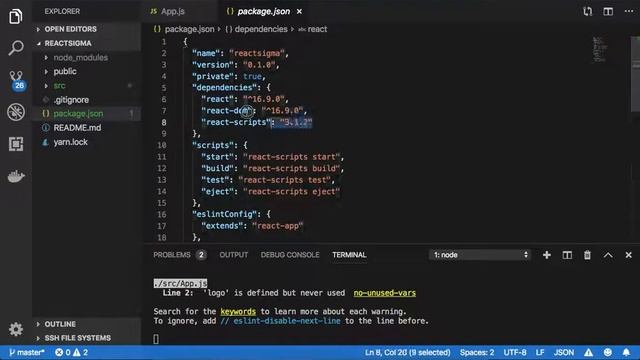
Task: Change indentation via Spaces: 2
Action: pyautogui.click(x=477, y=352)
